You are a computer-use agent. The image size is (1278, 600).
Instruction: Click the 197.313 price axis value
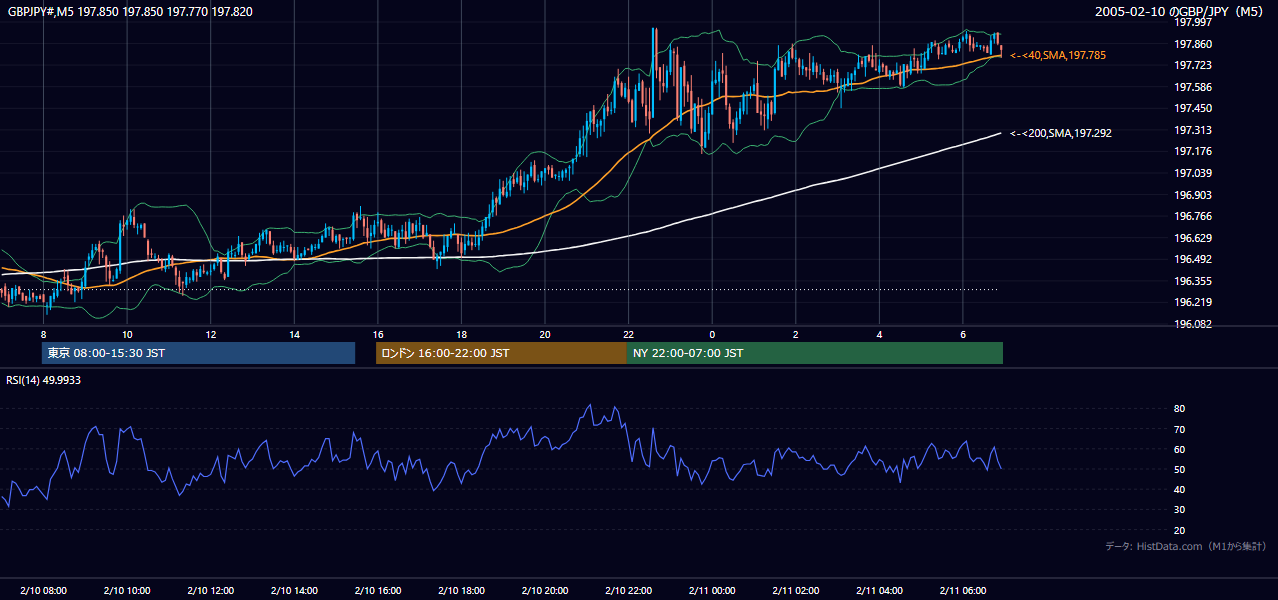[x=1193, y=130]
